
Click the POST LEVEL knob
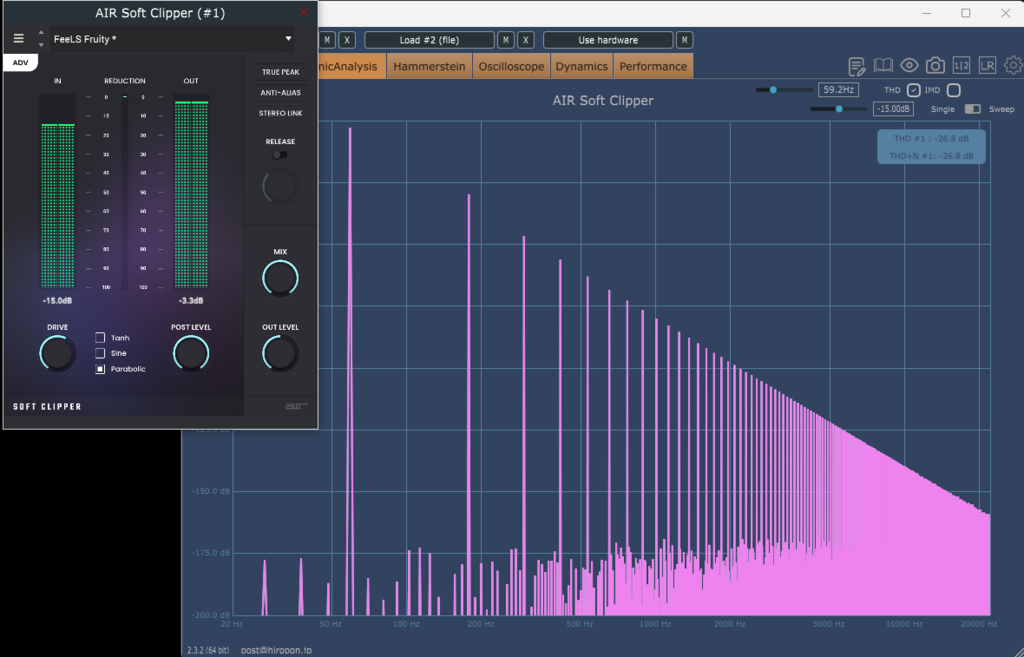pos(191,353)
